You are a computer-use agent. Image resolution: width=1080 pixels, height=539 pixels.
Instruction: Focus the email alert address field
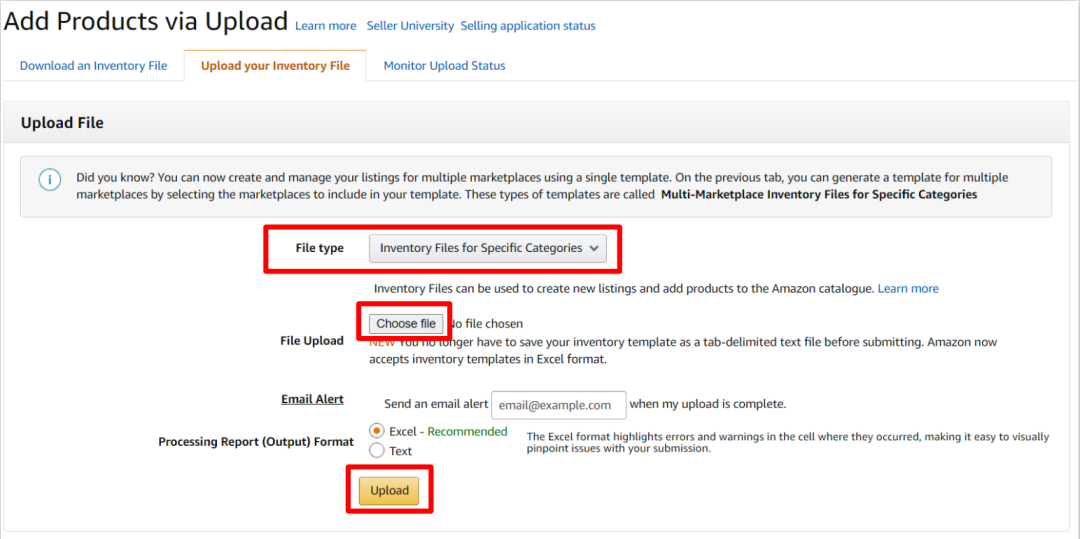(x=559, y=405)
